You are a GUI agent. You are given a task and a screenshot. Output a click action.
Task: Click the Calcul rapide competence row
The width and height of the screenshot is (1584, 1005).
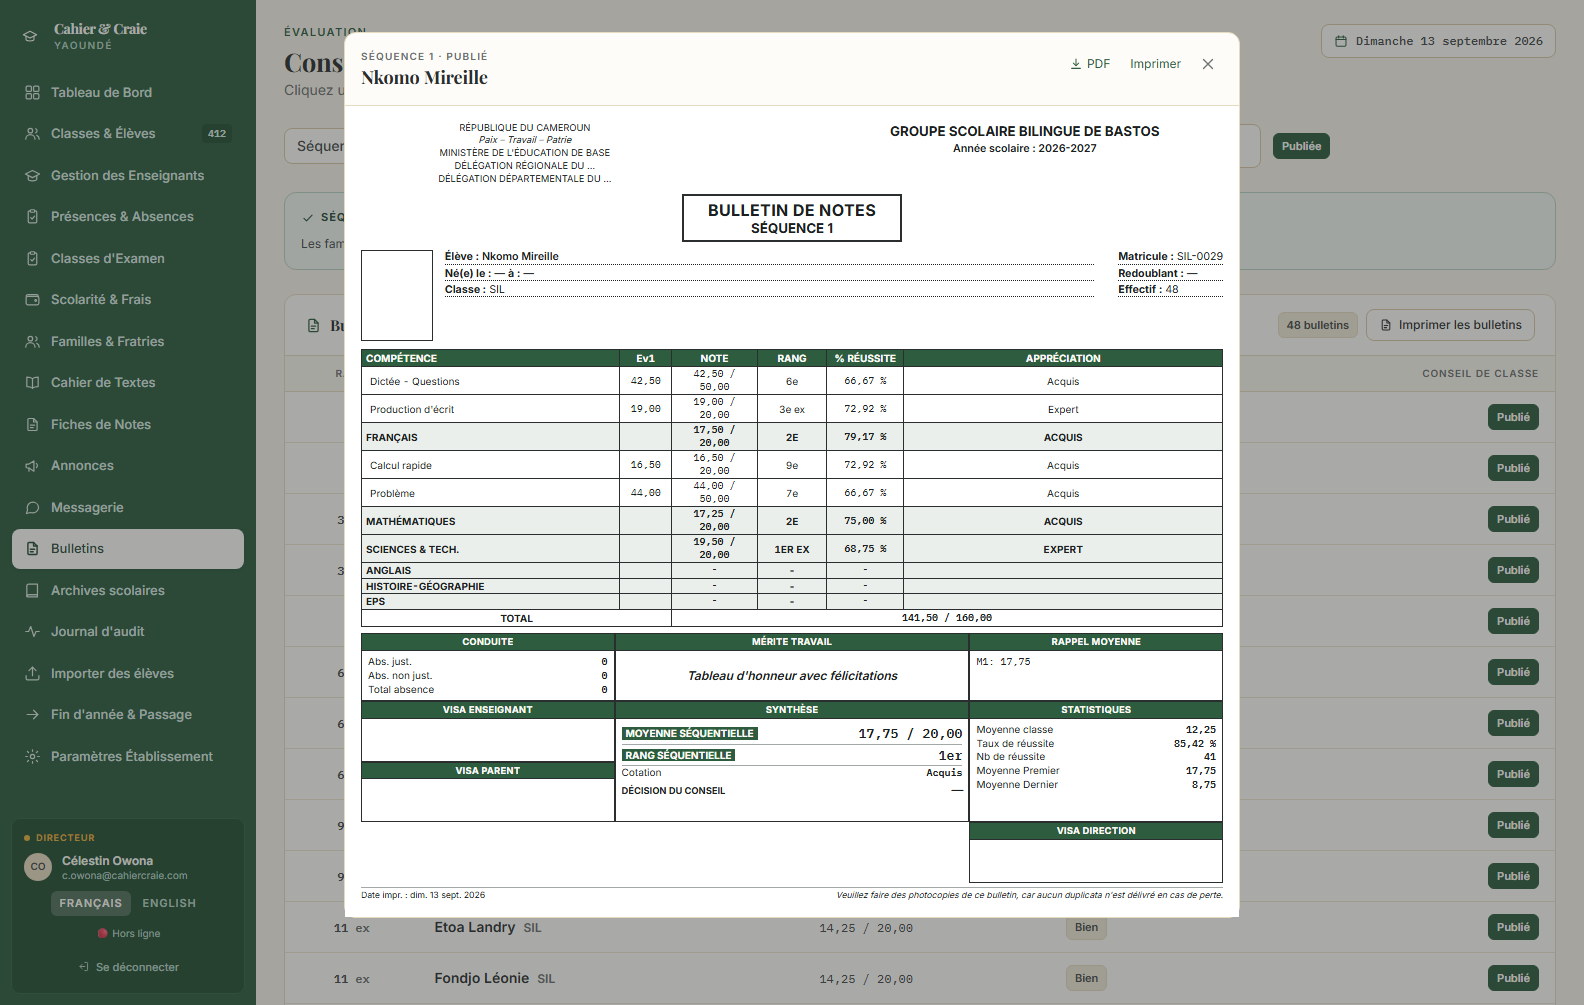[792, 465]
